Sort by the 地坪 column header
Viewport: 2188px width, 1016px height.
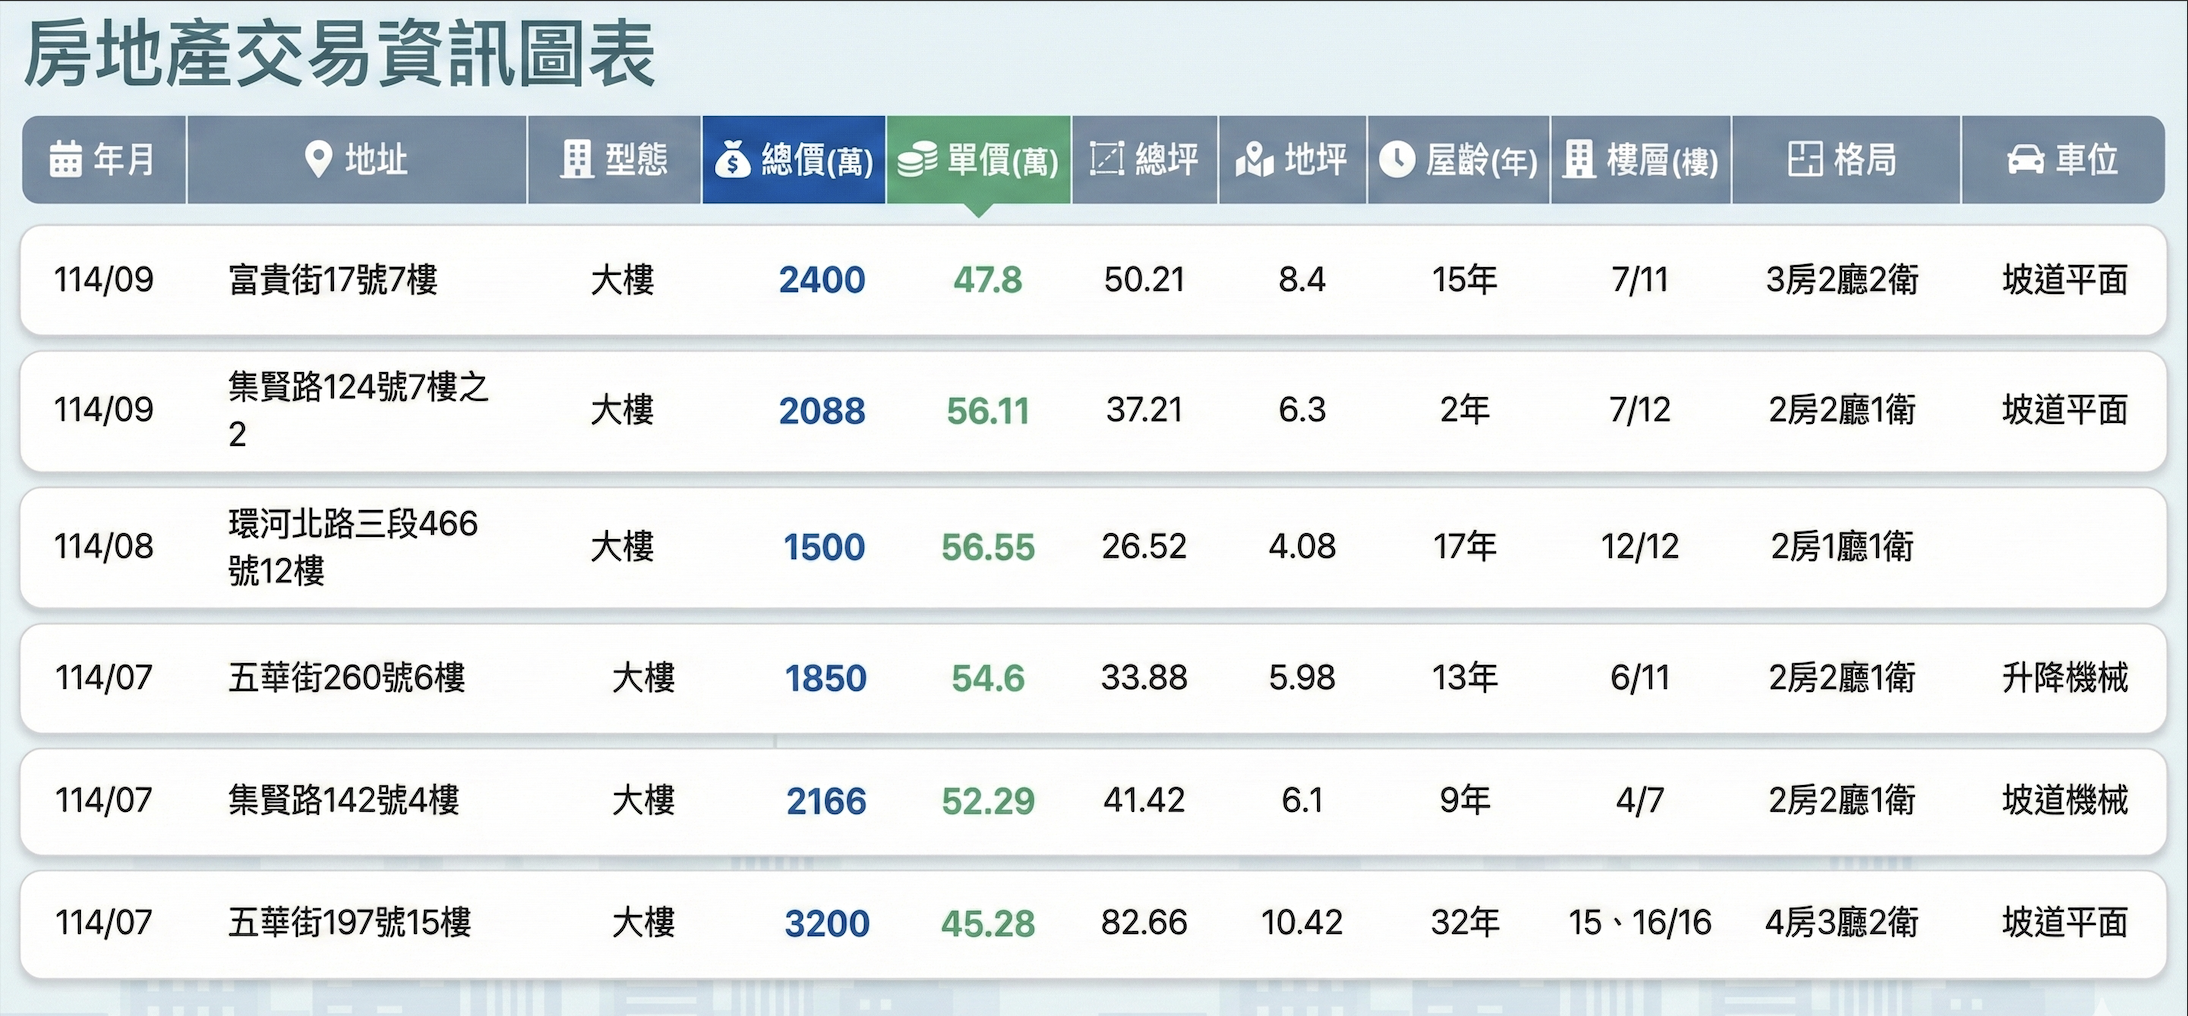[x=1293, y=160]
